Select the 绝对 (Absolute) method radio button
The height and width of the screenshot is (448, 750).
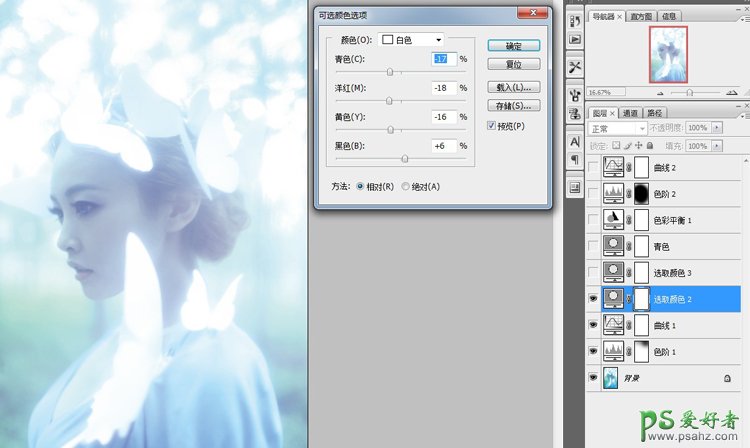(405, 187)
